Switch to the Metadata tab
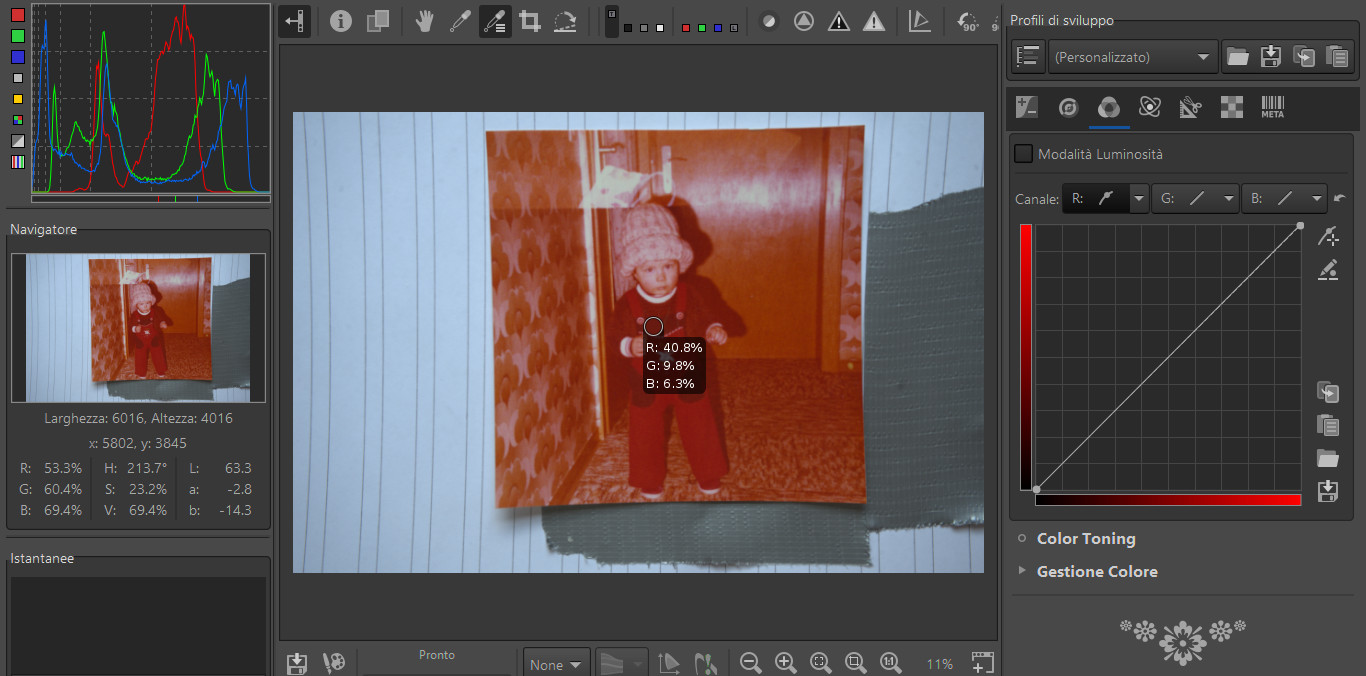The height and width of the screenshot is (676, 1366). (1272, 107)
